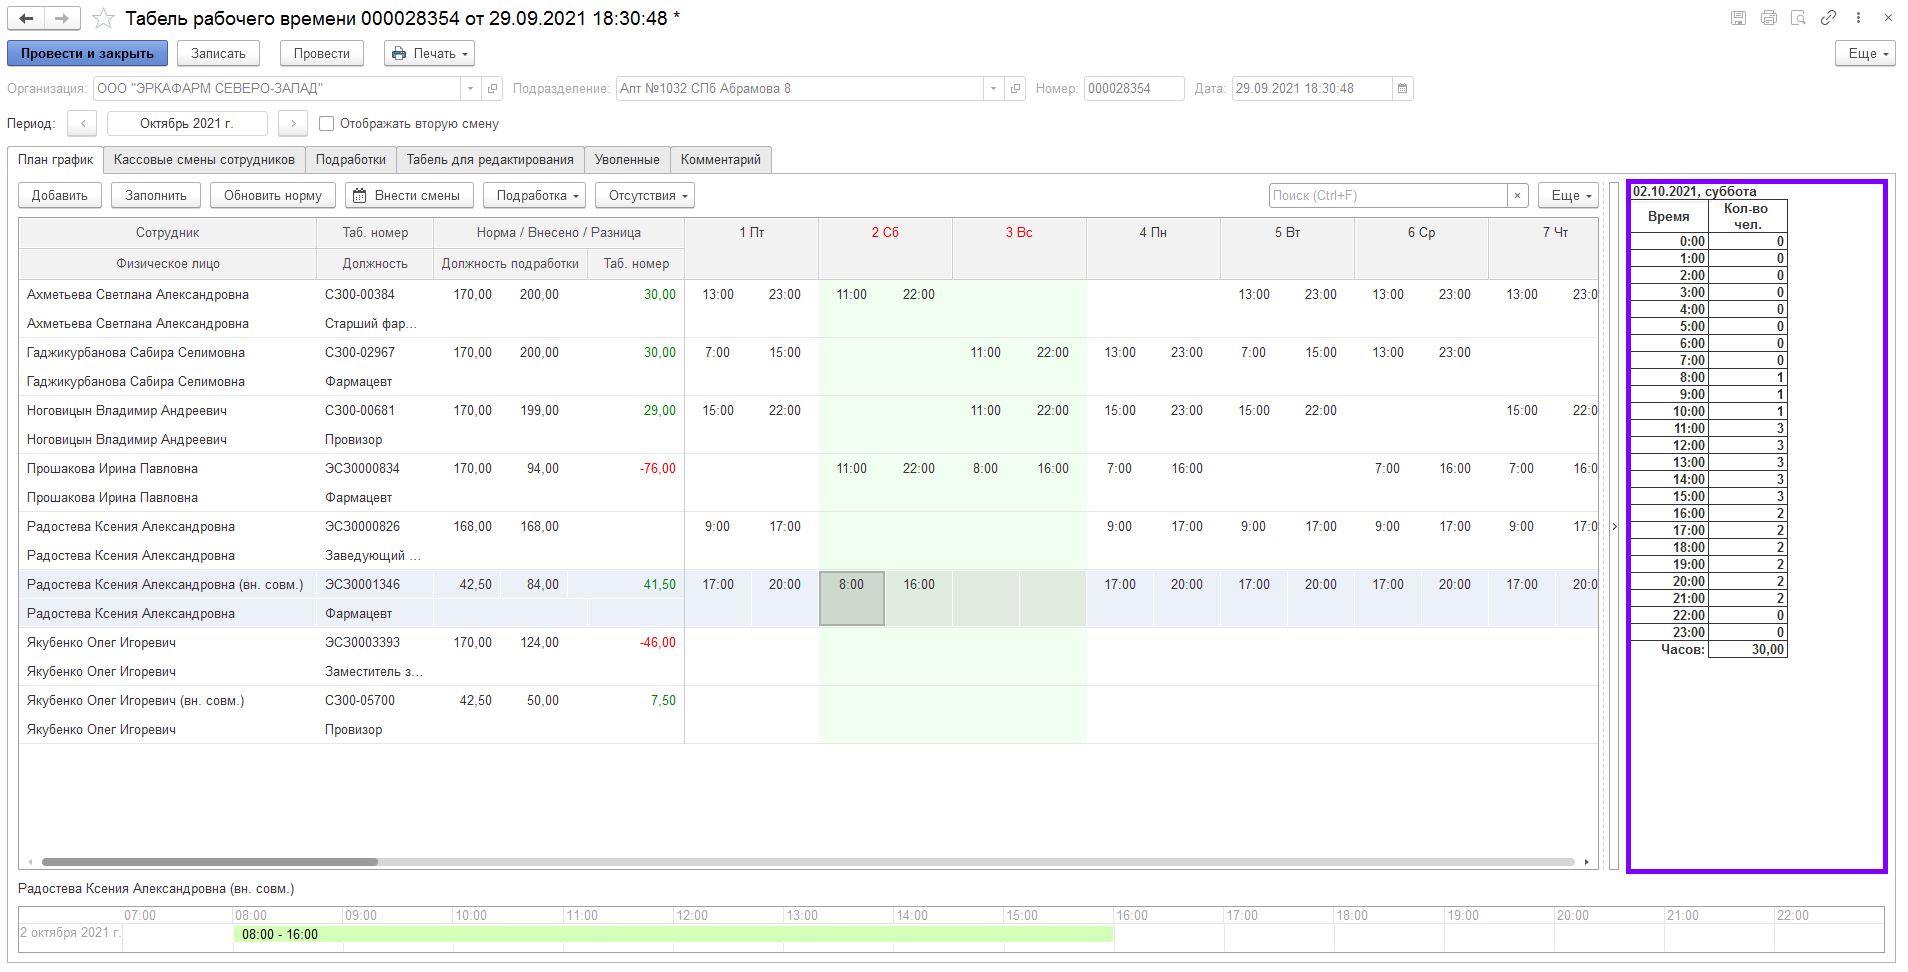
Task: Clear the search field with the X button
Action: tap(1517, 196)
